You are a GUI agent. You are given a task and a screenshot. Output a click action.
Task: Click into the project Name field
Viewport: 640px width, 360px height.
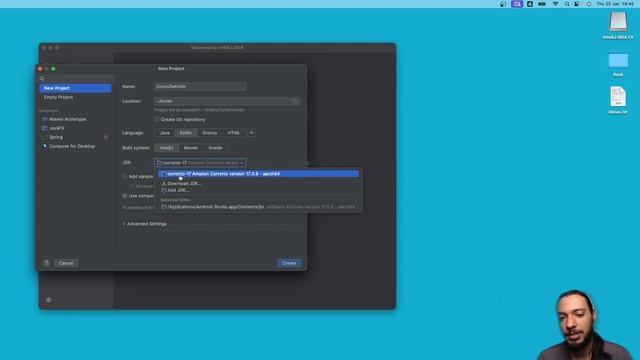(x=200, y=87)
